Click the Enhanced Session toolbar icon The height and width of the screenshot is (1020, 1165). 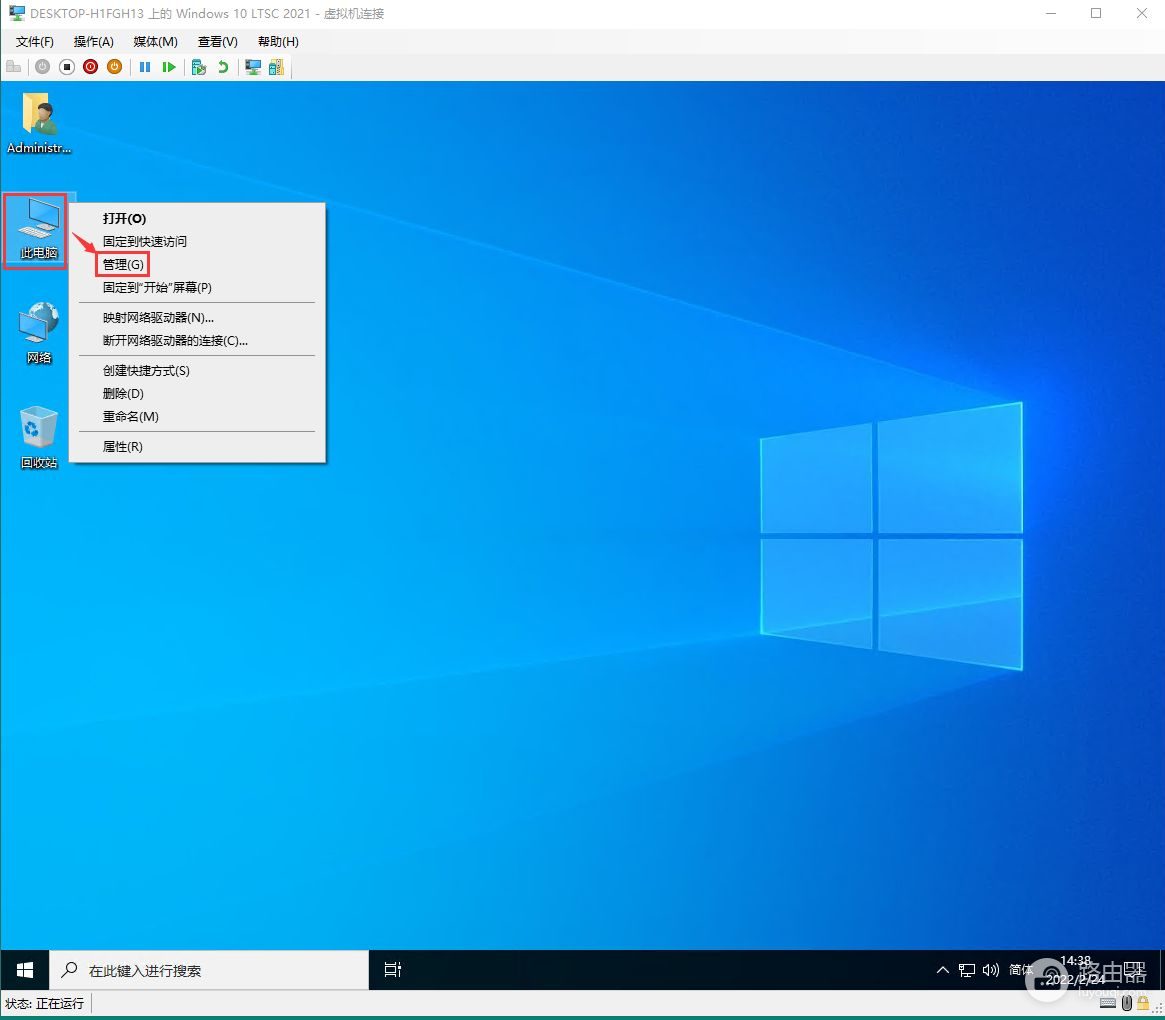pos(253,67)
